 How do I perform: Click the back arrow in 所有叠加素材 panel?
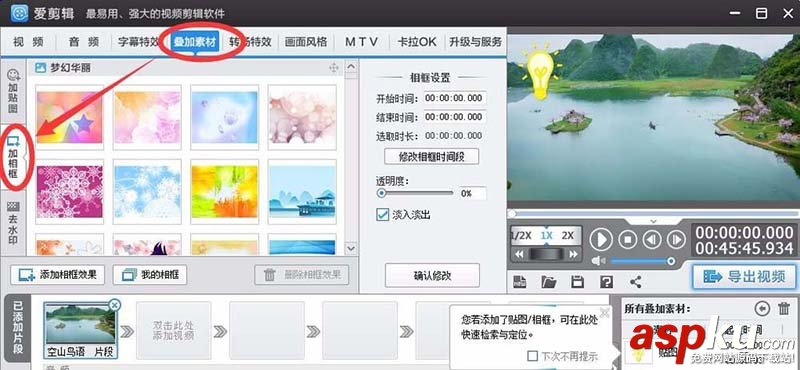(x=762, y=308)
